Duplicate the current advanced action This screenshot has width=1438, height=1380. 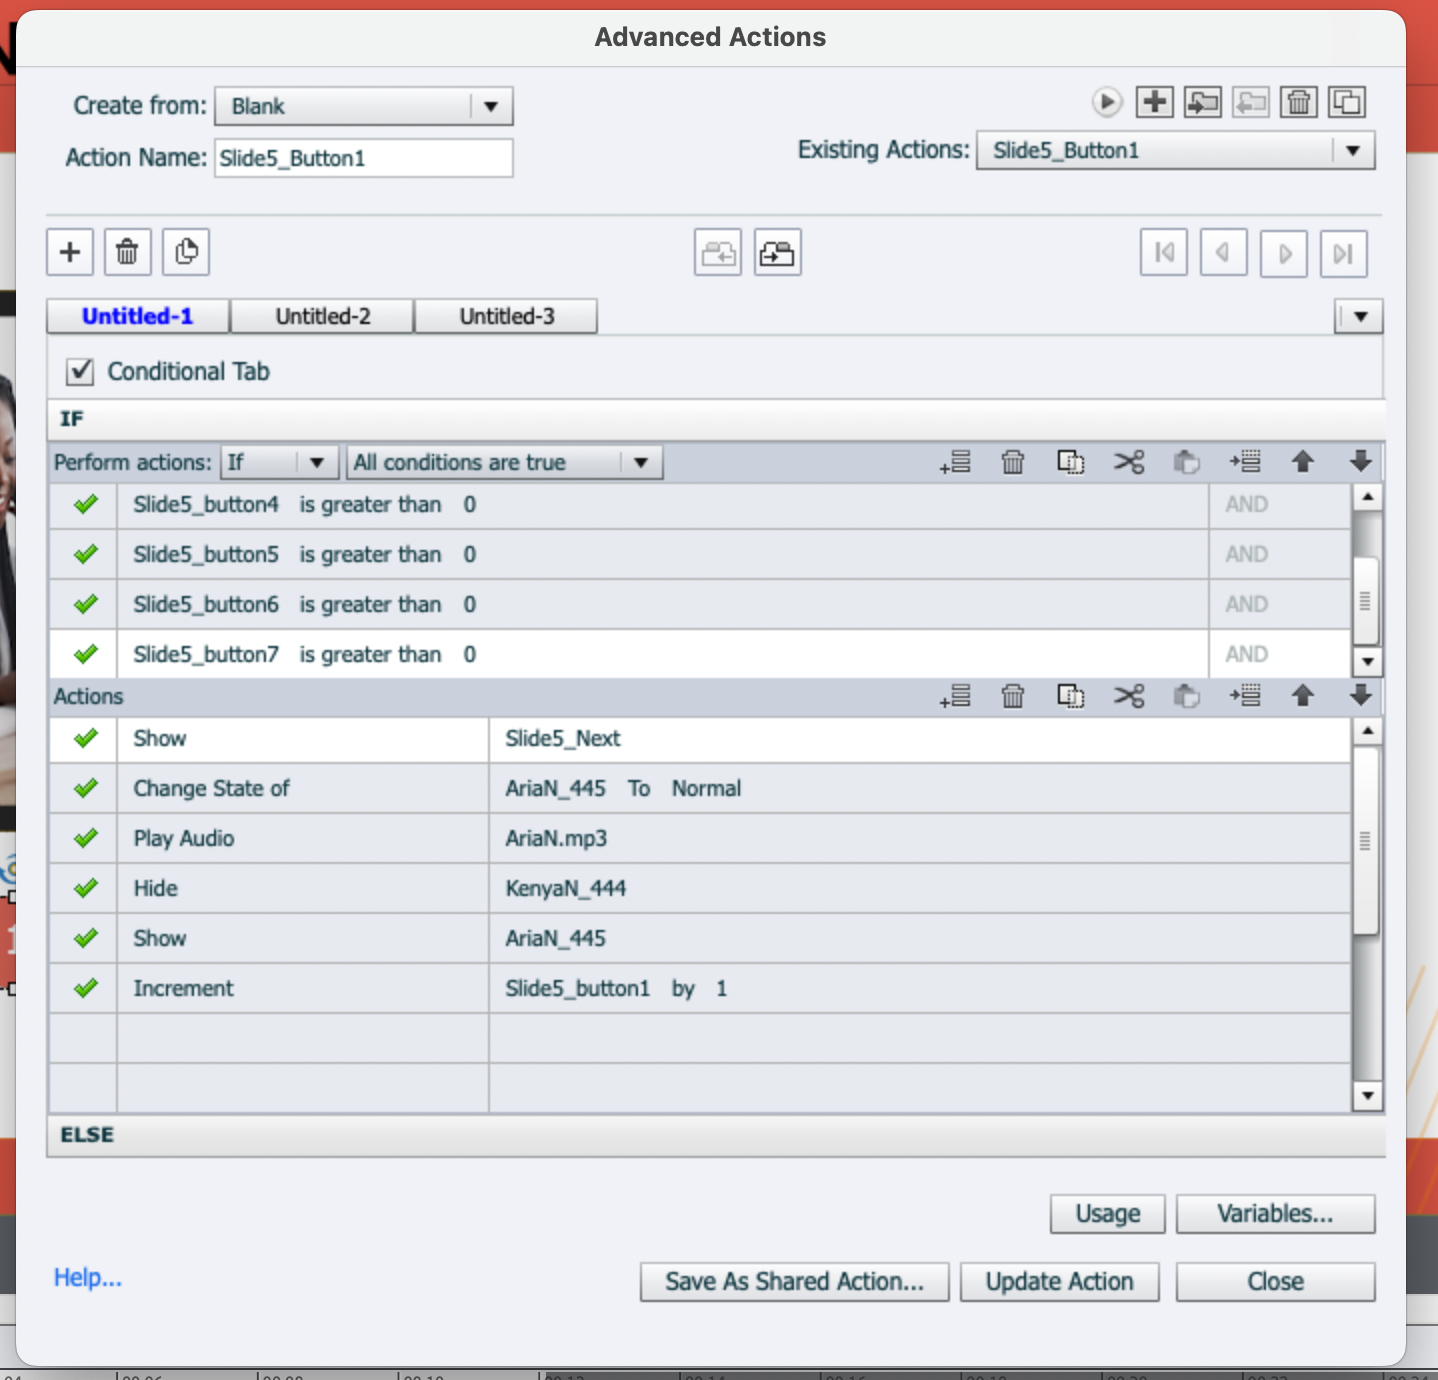(x=1346, y=102)
